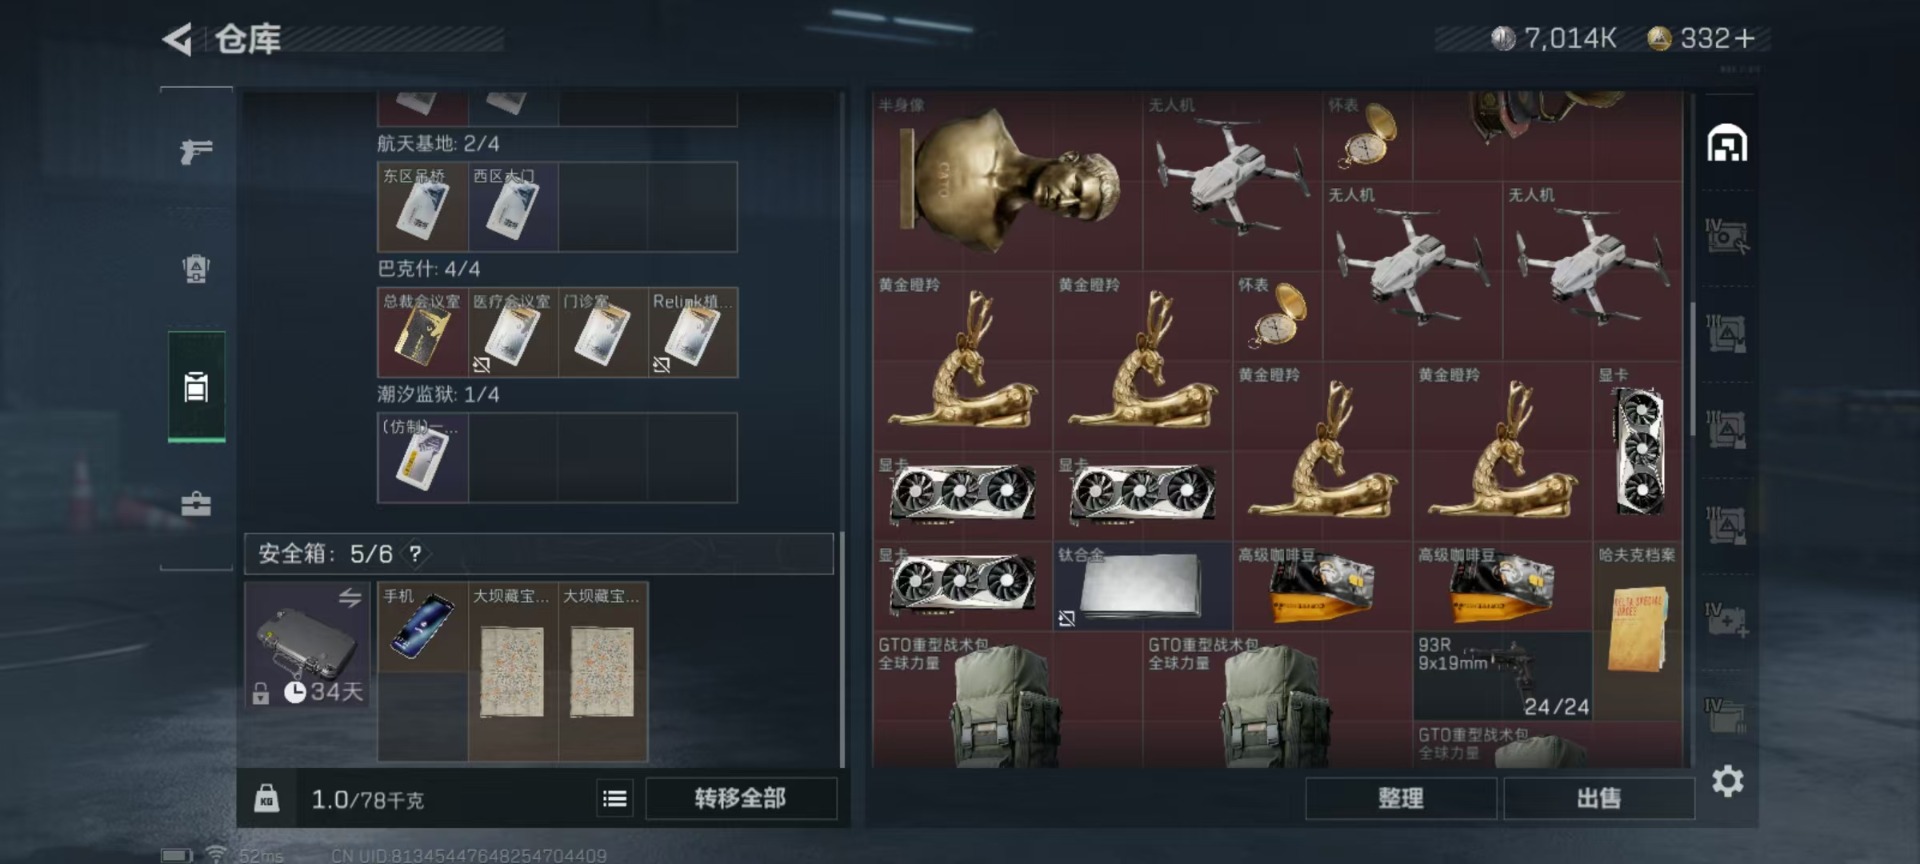Select the 半身像 golden bust item
This screenshot has height=864, width=1920.
click(1007, 181)
